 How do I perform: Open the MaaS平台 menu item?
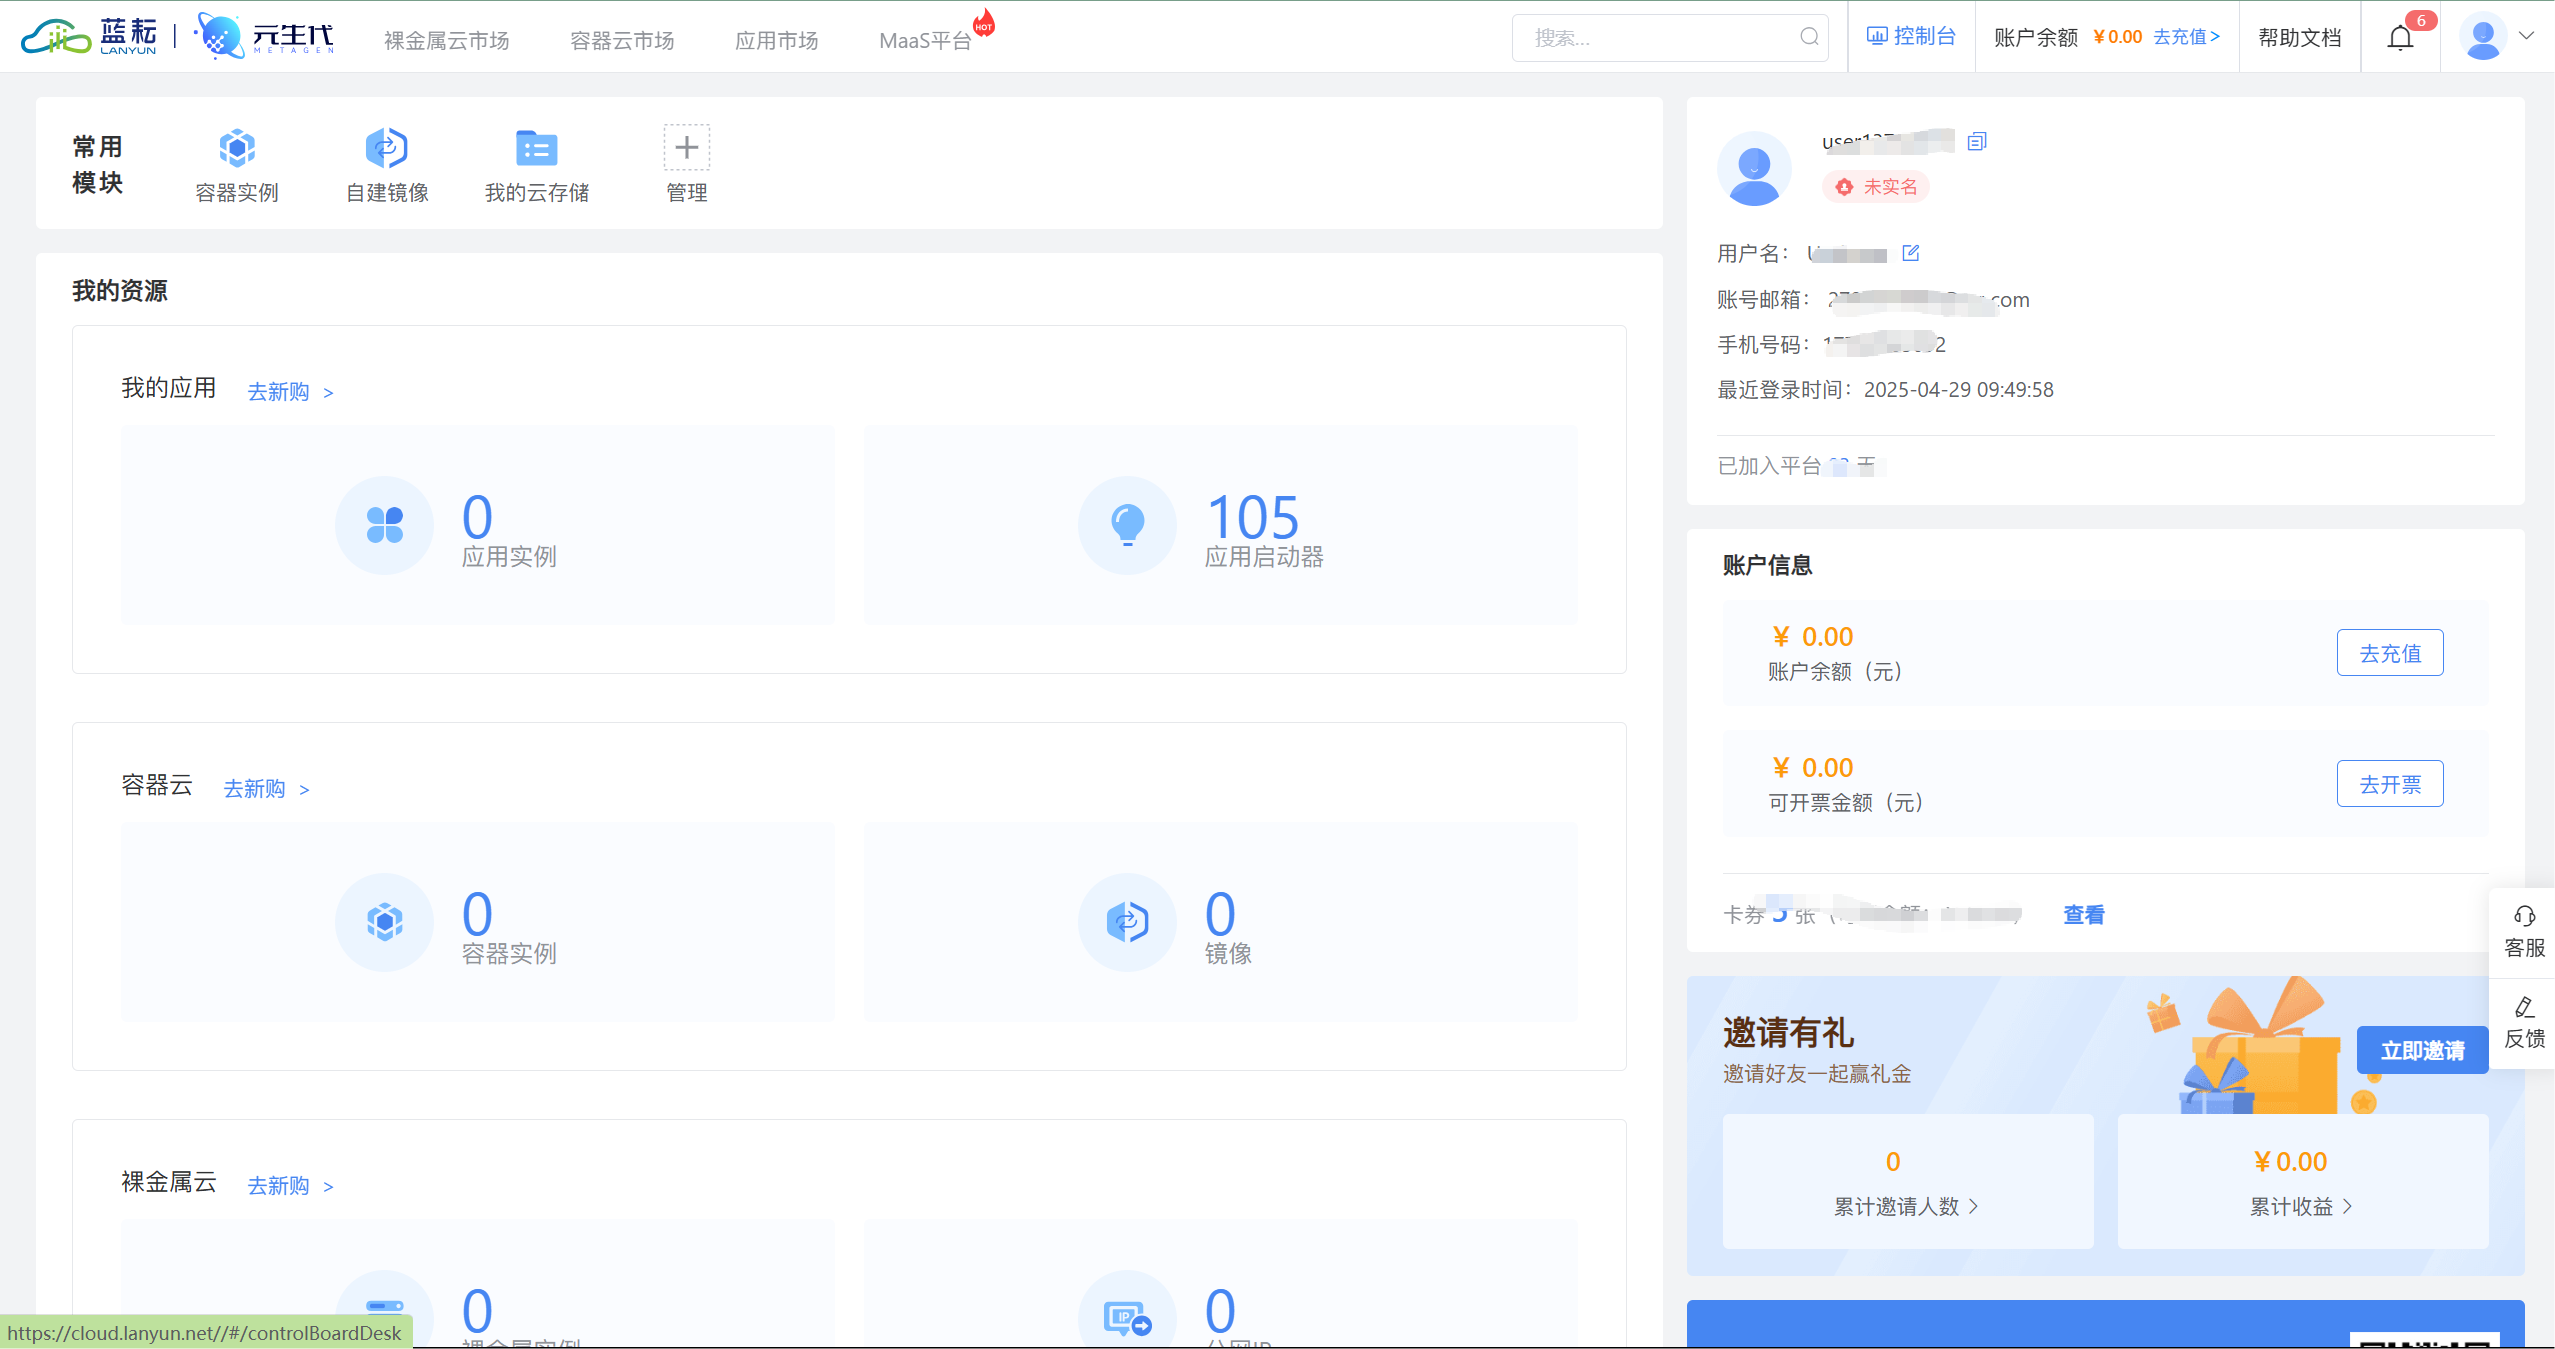click(924, 40)
